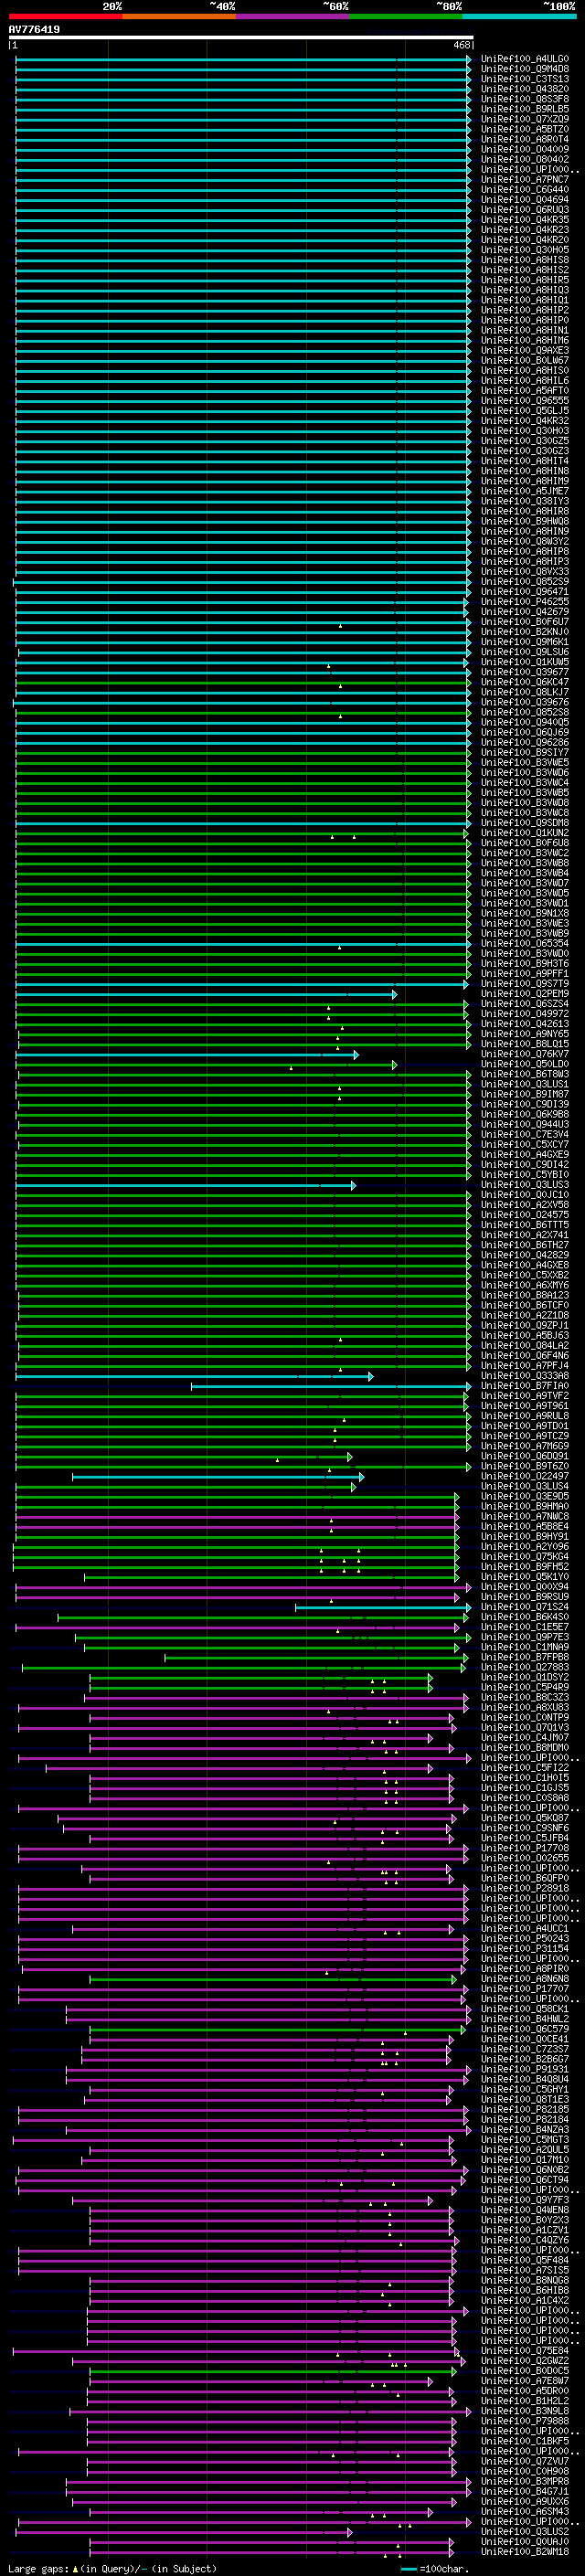The image size is (585, 2576).
Task: Open hit UniRef100_P28918
Action: point(525,1889)
